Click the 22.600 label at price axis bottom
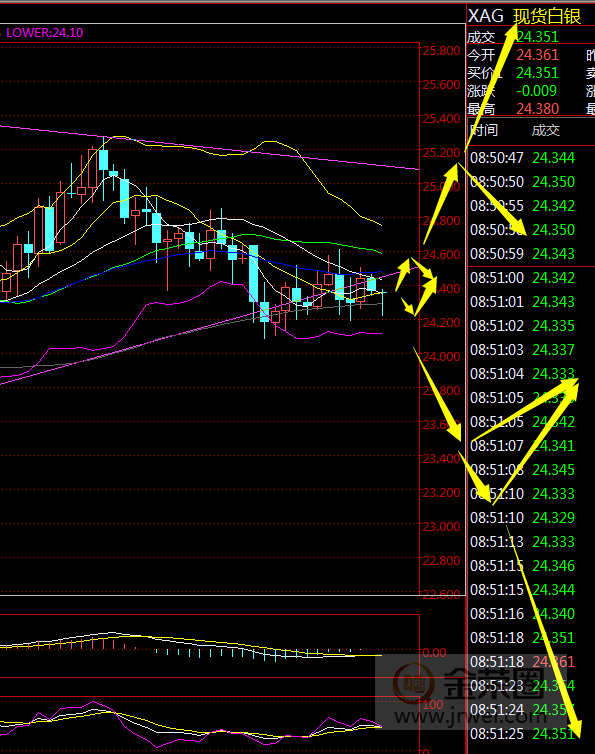This screenshot has height=754, width=595. [441, 595]
